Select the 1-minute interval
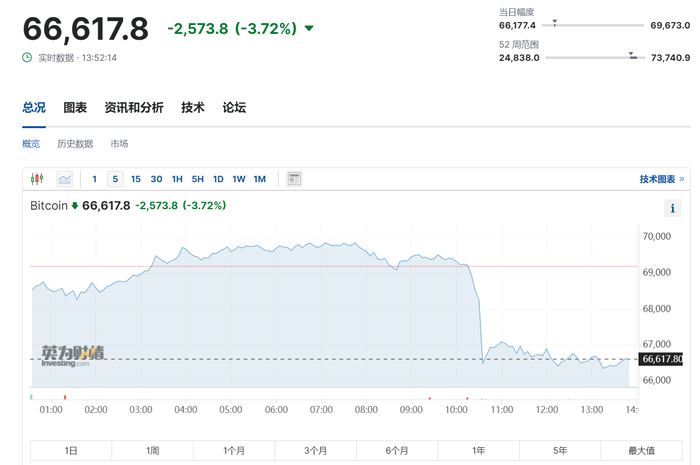 (x=95, y=179)
